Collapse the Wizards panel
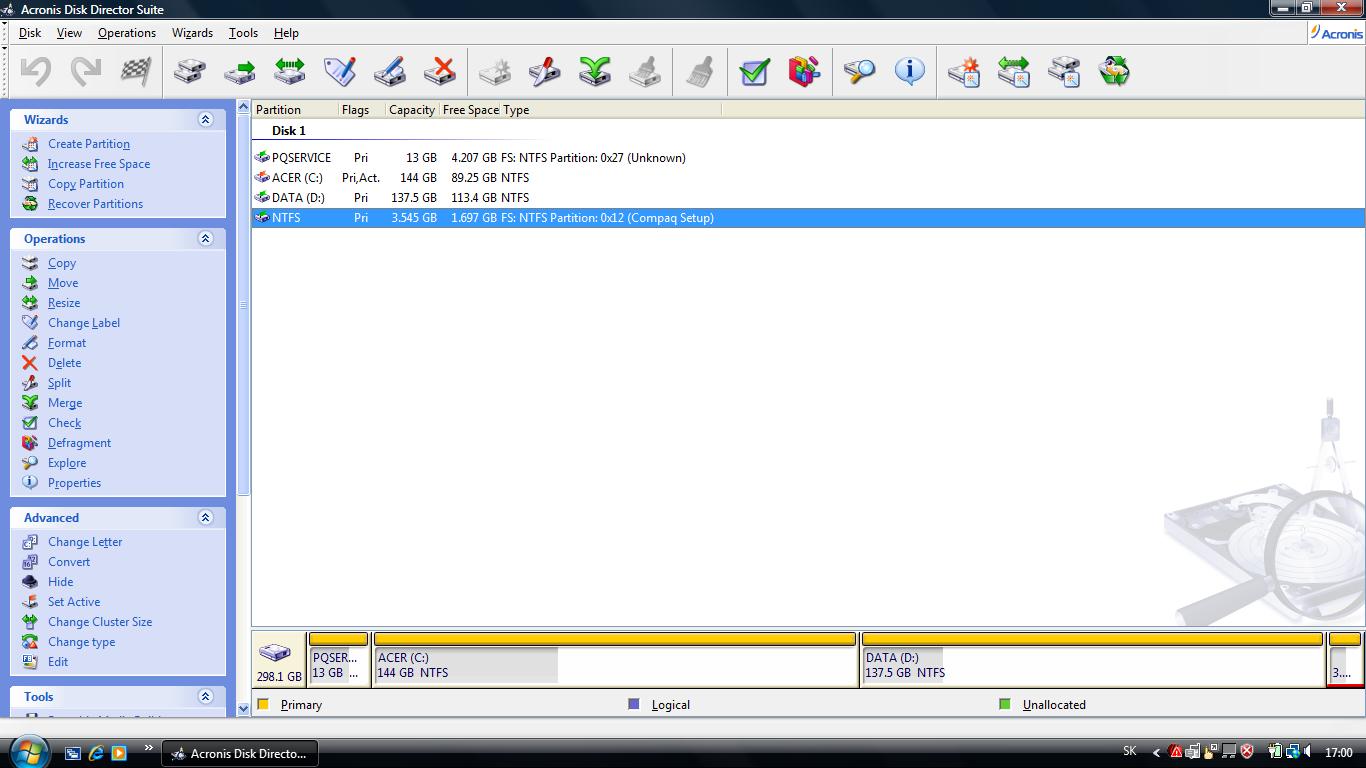 tap(206, 119)
